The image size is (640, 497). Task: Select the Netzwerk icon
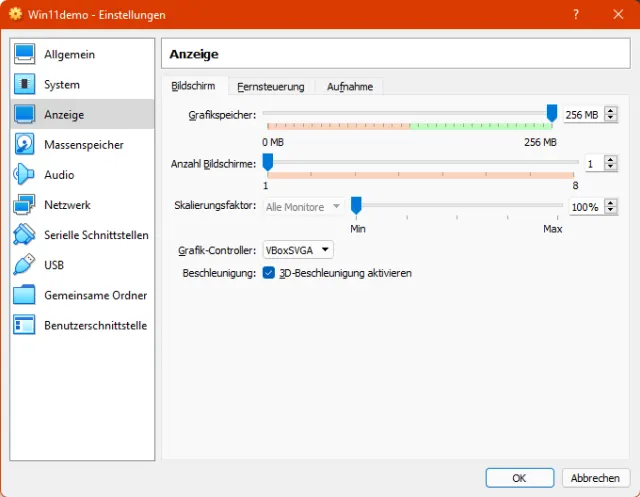[25, 205]
